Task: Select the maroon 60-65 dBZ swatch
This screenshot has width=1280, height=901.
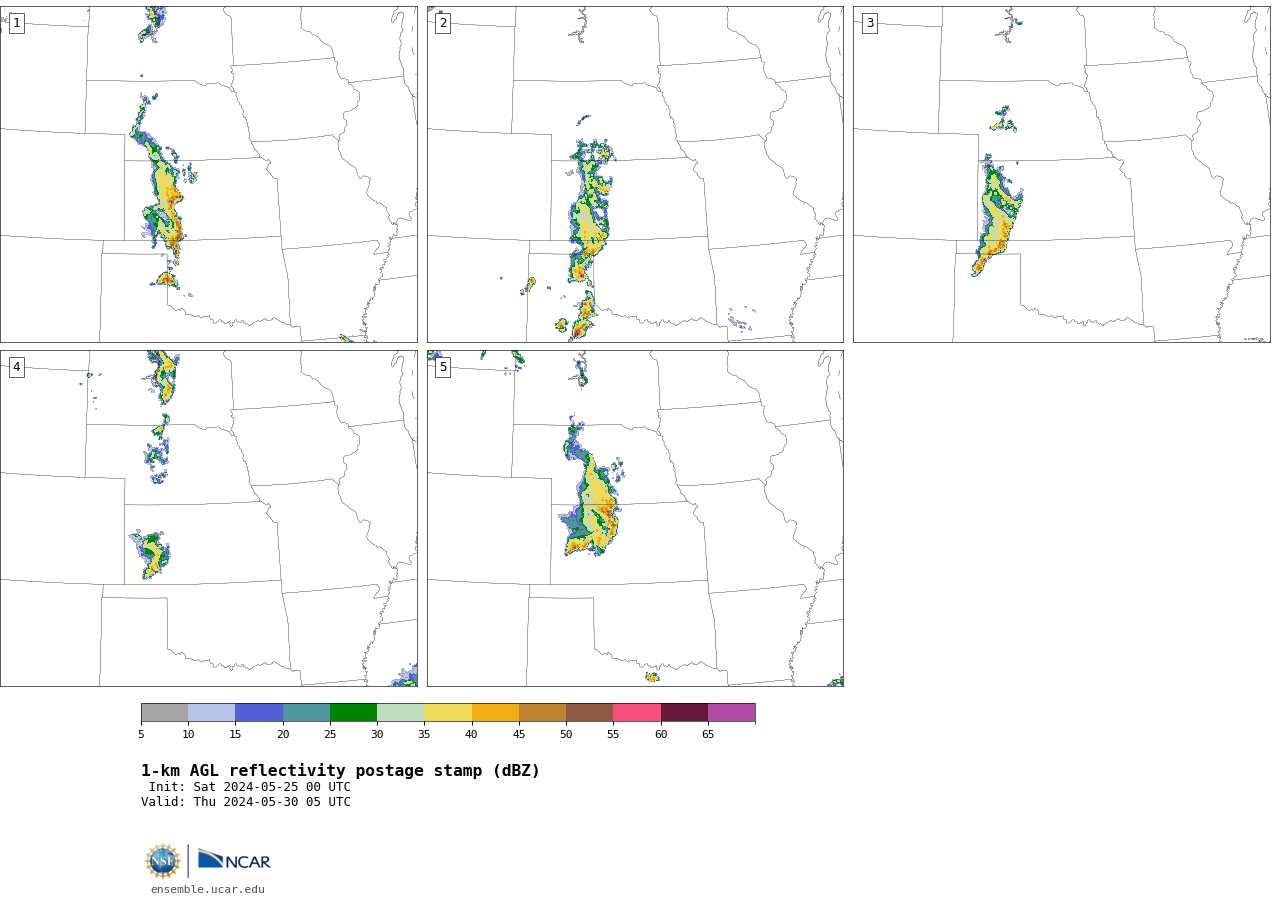Action: 684,712
